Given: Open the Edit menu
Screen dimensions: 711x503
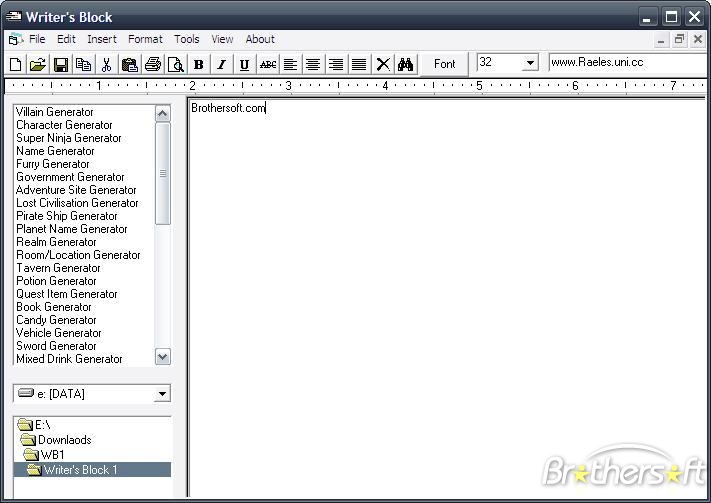Looking at the screenshot, I should pyautogui.click(x=66, y=39).
